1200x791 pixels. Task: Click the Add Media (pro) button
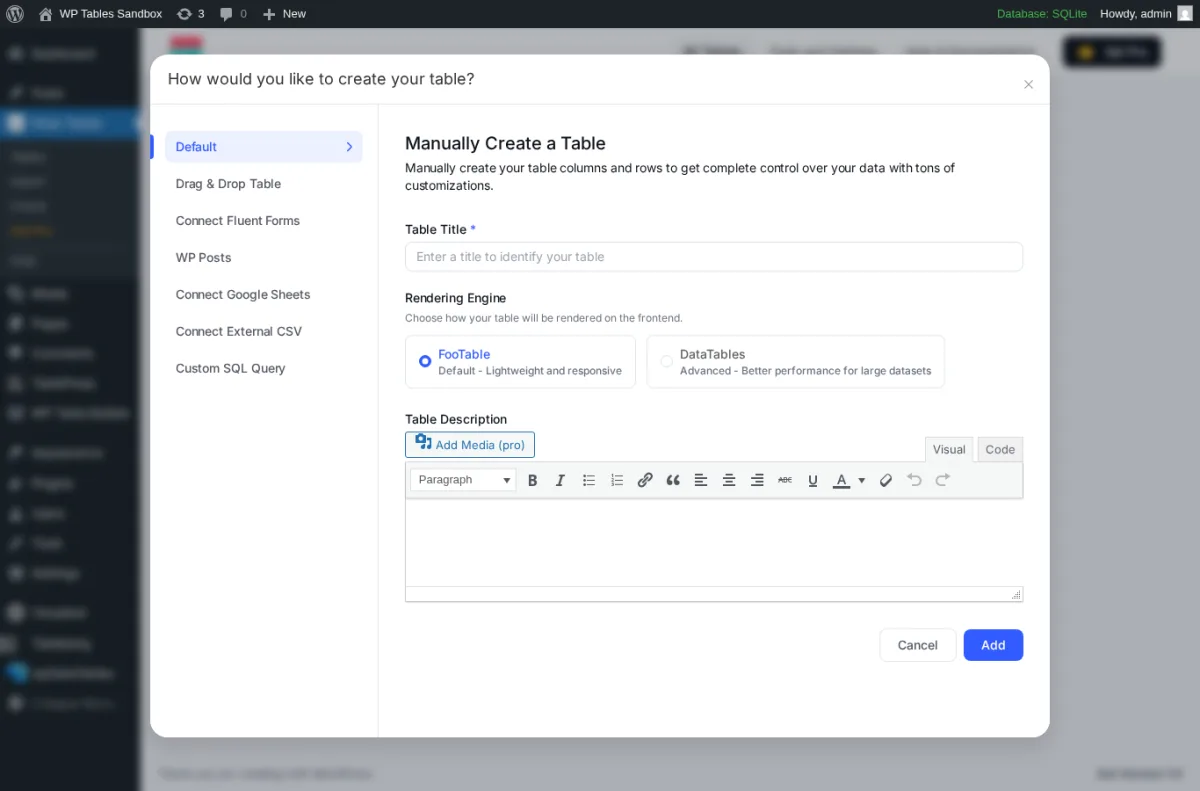[470, 445]
